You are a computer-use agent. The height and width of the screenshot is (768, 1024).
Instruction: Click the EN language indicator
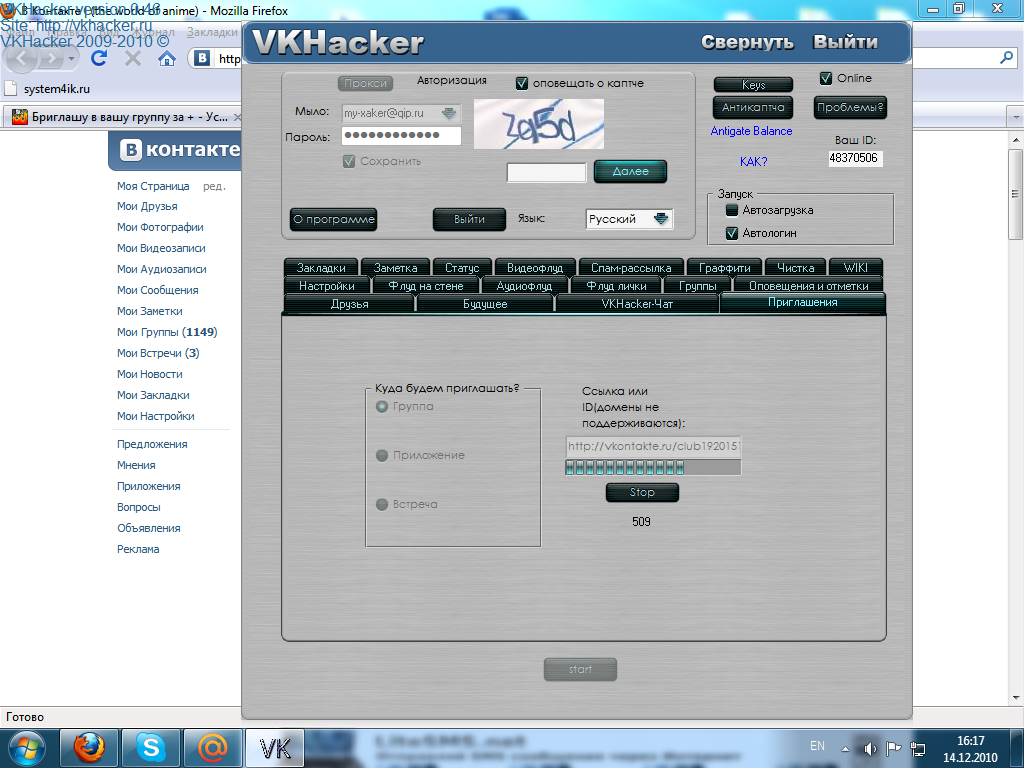pos(817,746)
